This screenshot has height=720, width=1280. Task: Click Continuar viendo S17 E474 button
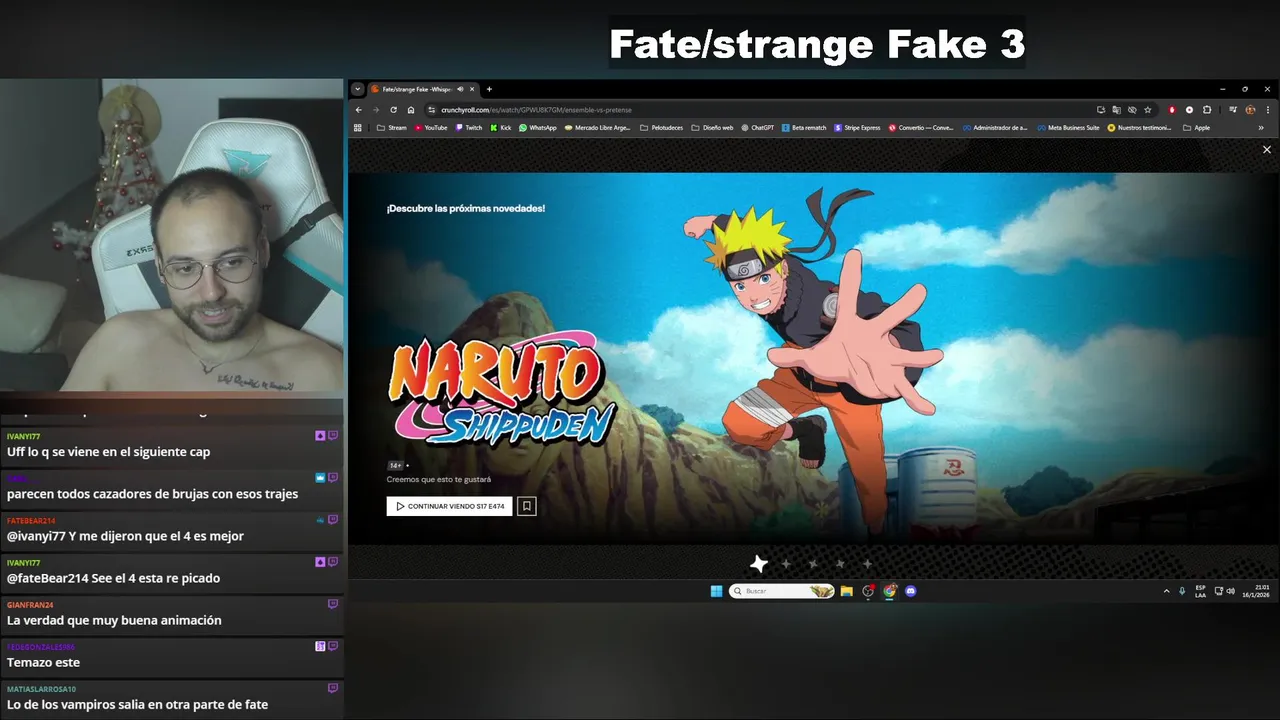click(450, 506)
